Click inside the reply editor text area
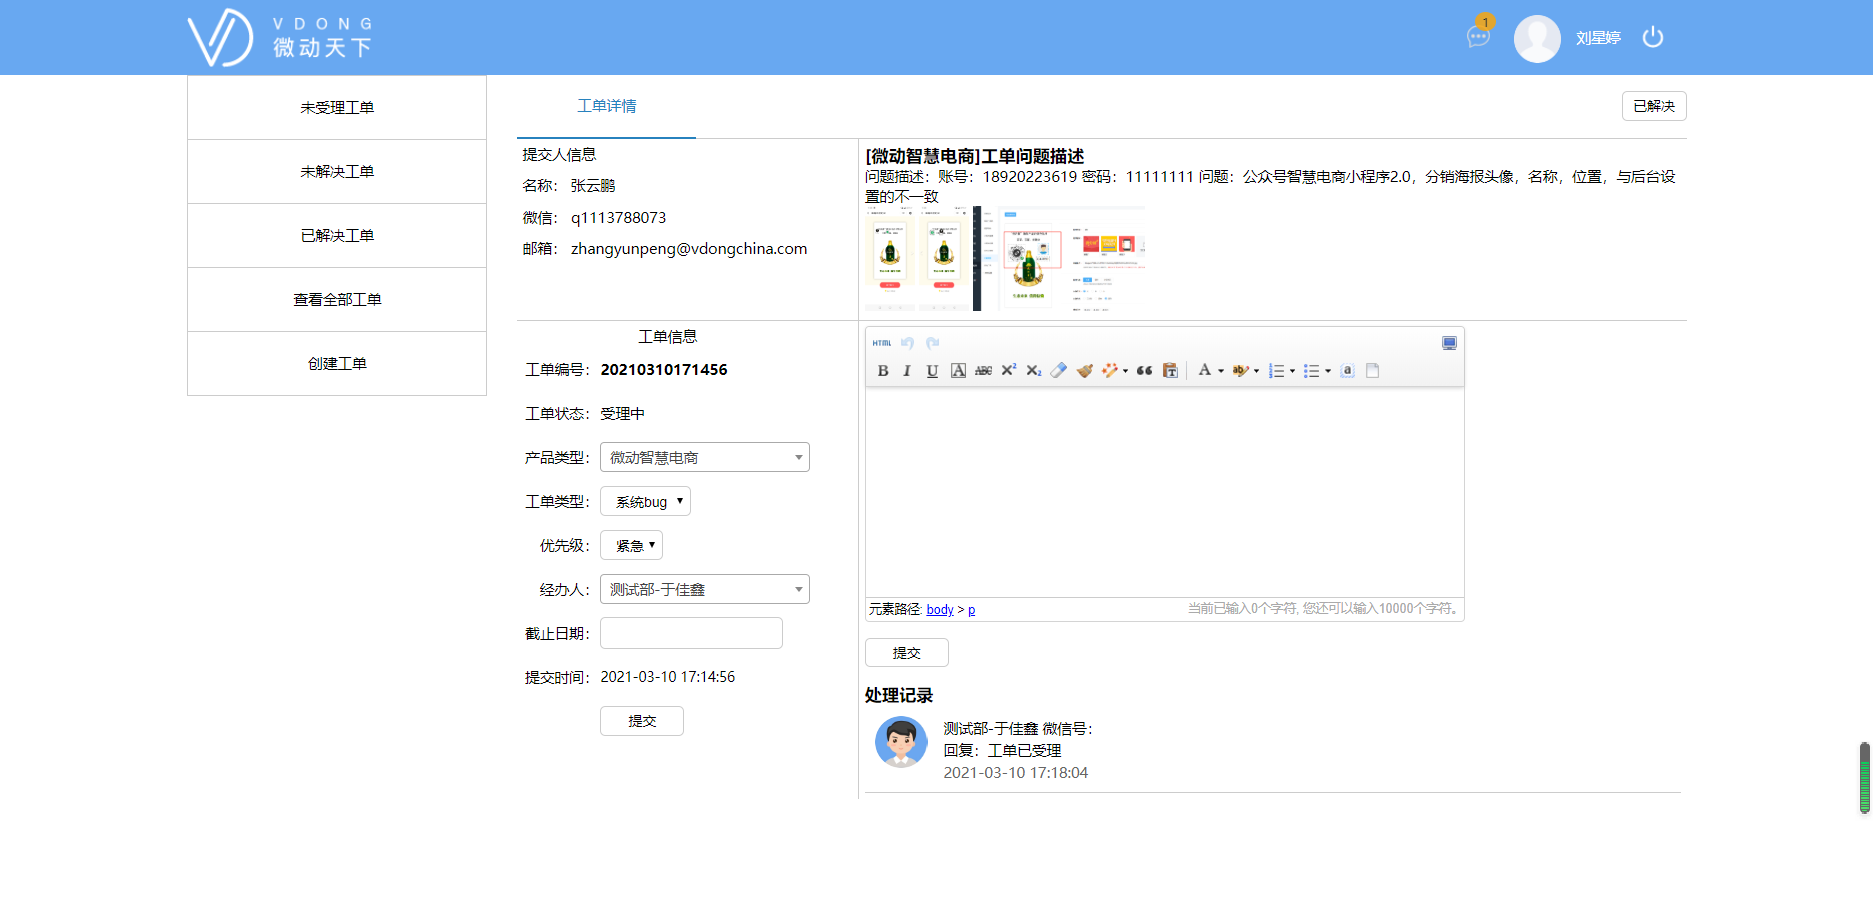The width and height of the screenshot is (1873, 900). click(1165, 492)
